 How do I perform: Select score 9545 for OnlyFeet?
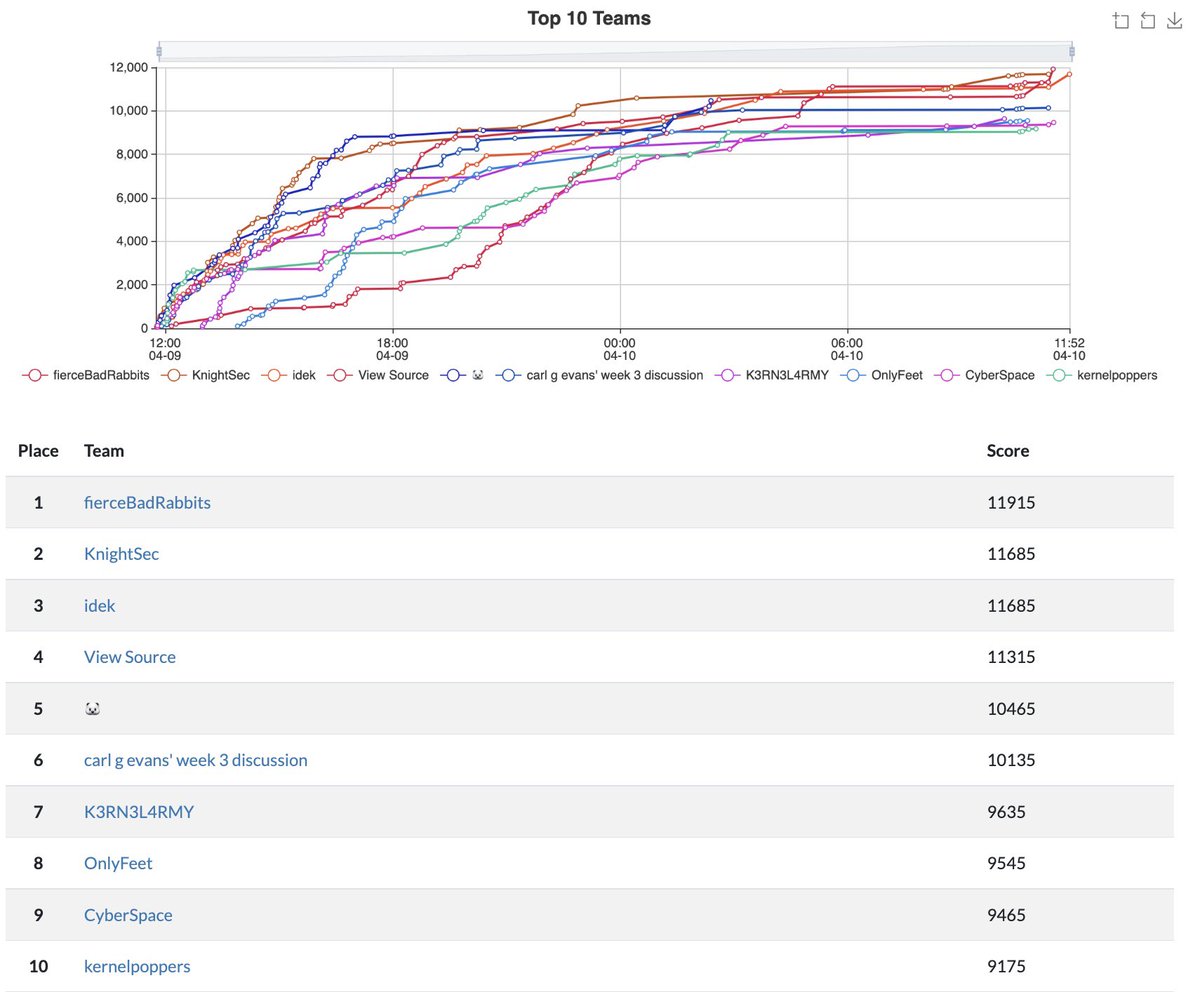coord(1006,863)
